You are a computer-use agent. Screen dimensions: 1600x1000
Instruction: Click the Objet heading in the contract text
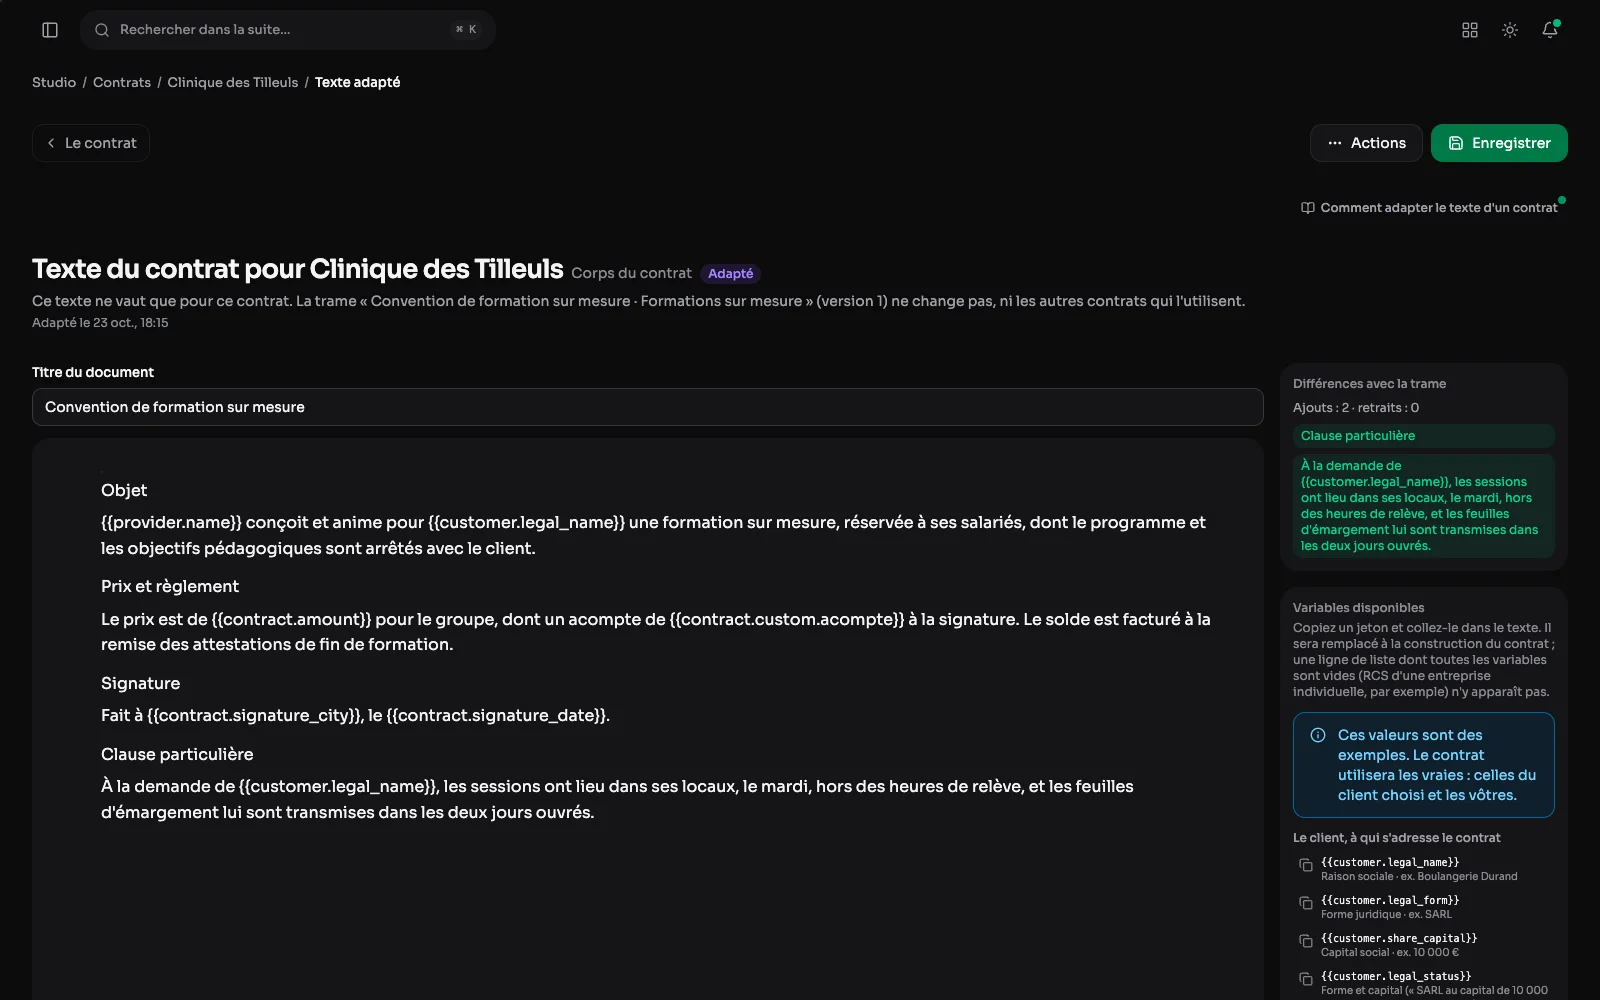pyautogui.click(x=124, y=490)
